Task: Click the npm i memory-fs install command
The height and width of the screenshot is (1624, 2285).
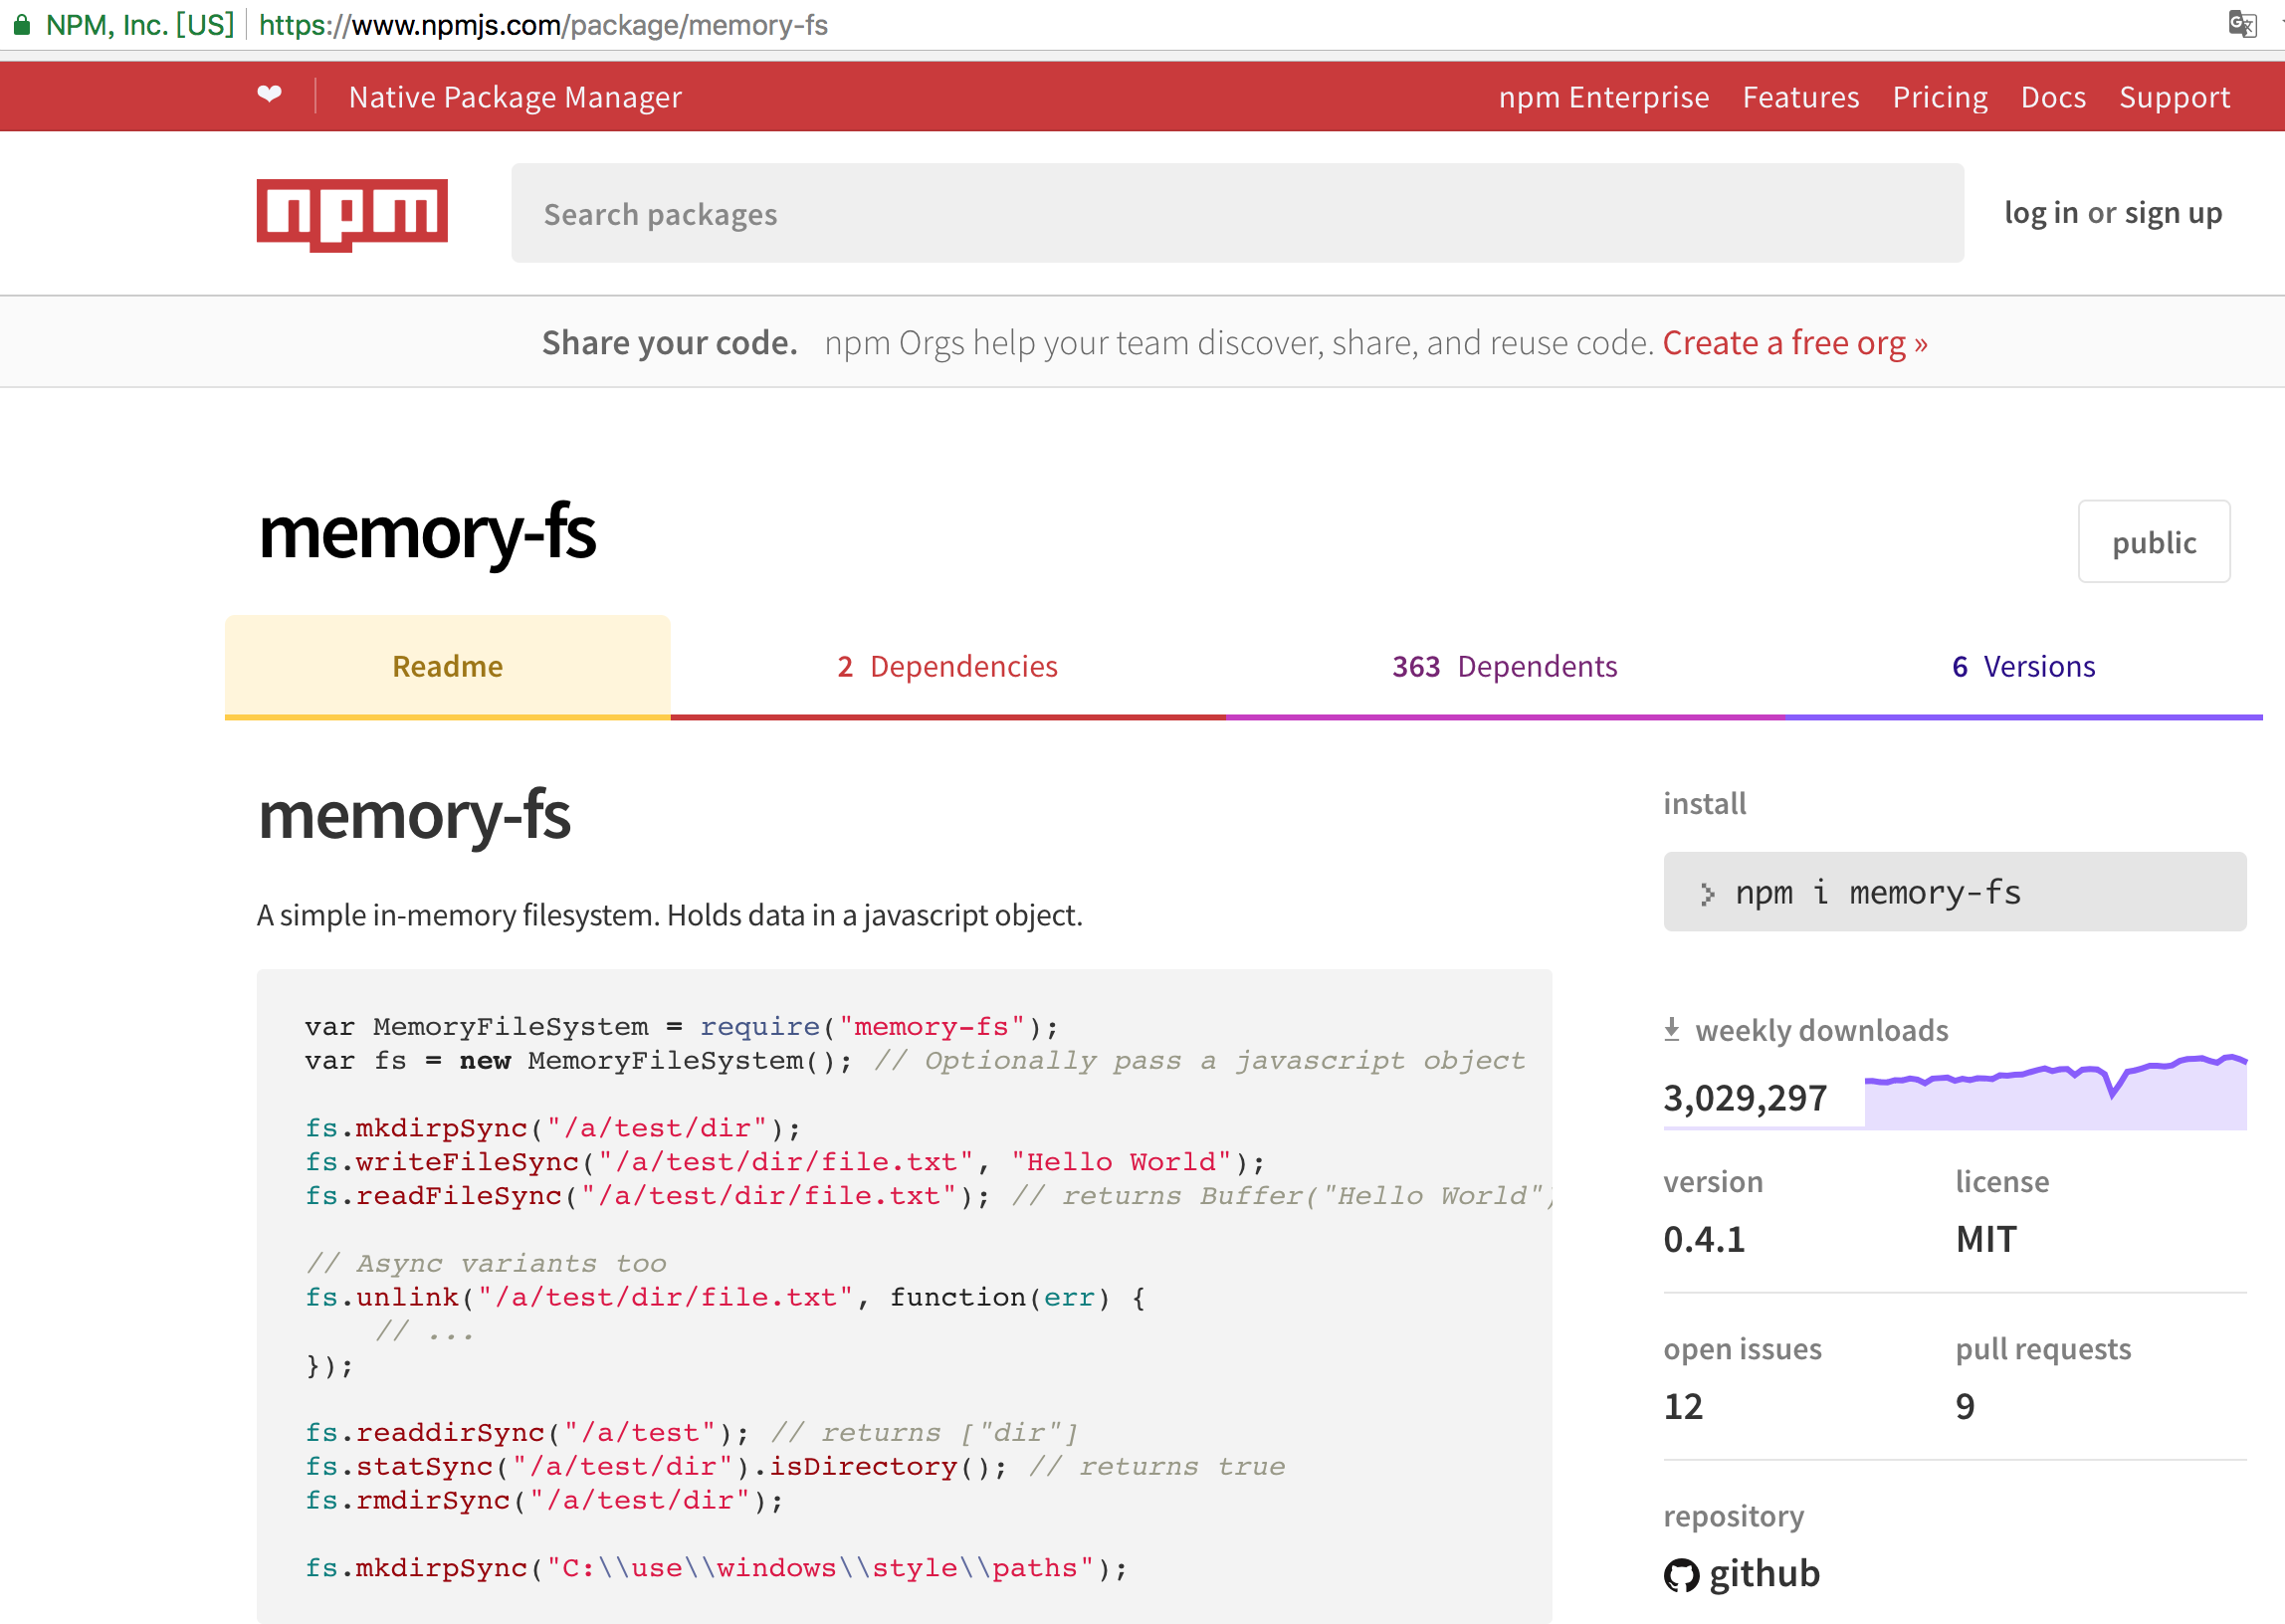Action: pos(1877,892)
